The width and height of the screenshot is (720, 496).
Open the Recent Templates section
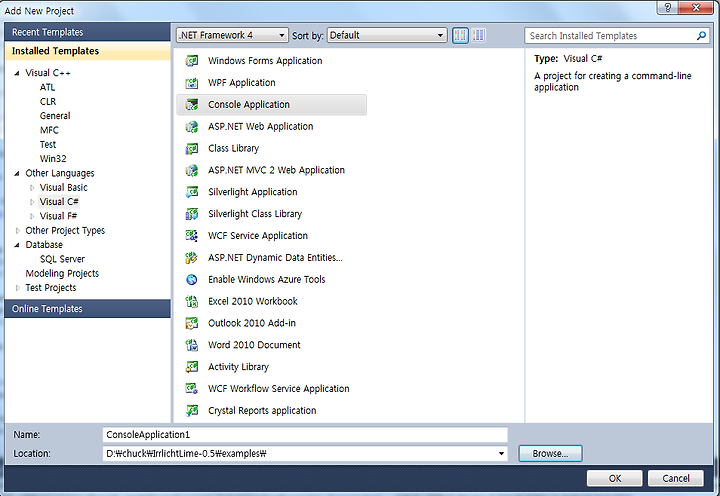[x=87, y=32]
